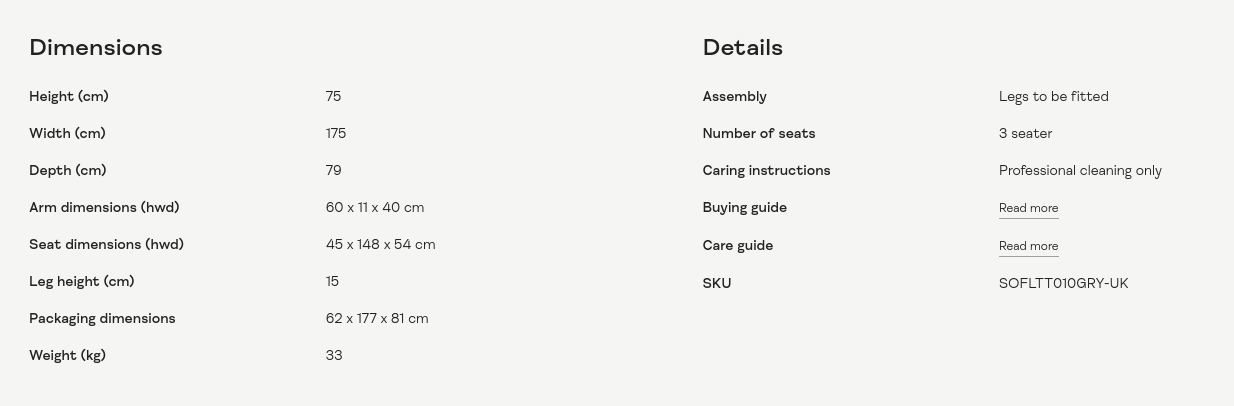
Task: Click the Details heading
Action: 742,48
